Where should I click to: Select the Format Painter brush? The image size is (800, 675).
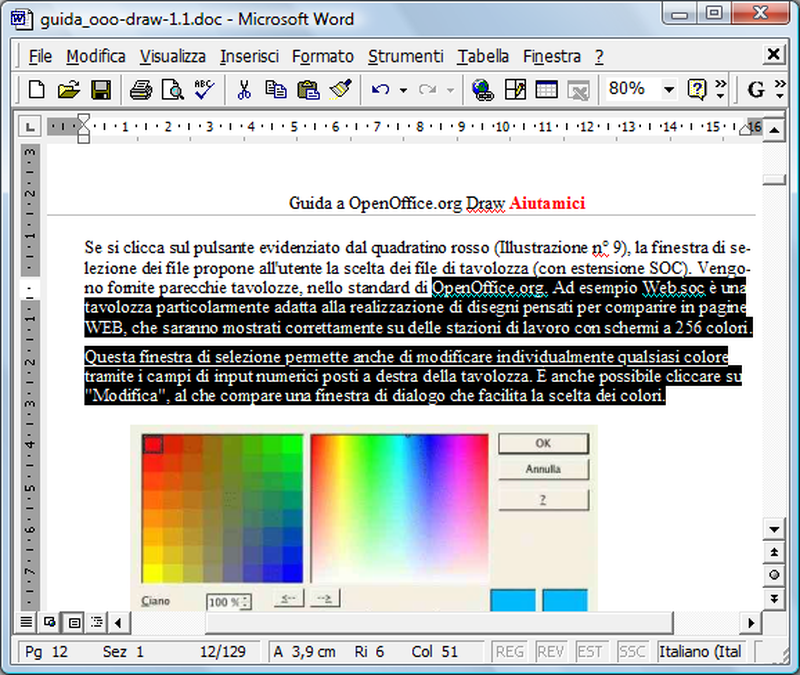341,89
